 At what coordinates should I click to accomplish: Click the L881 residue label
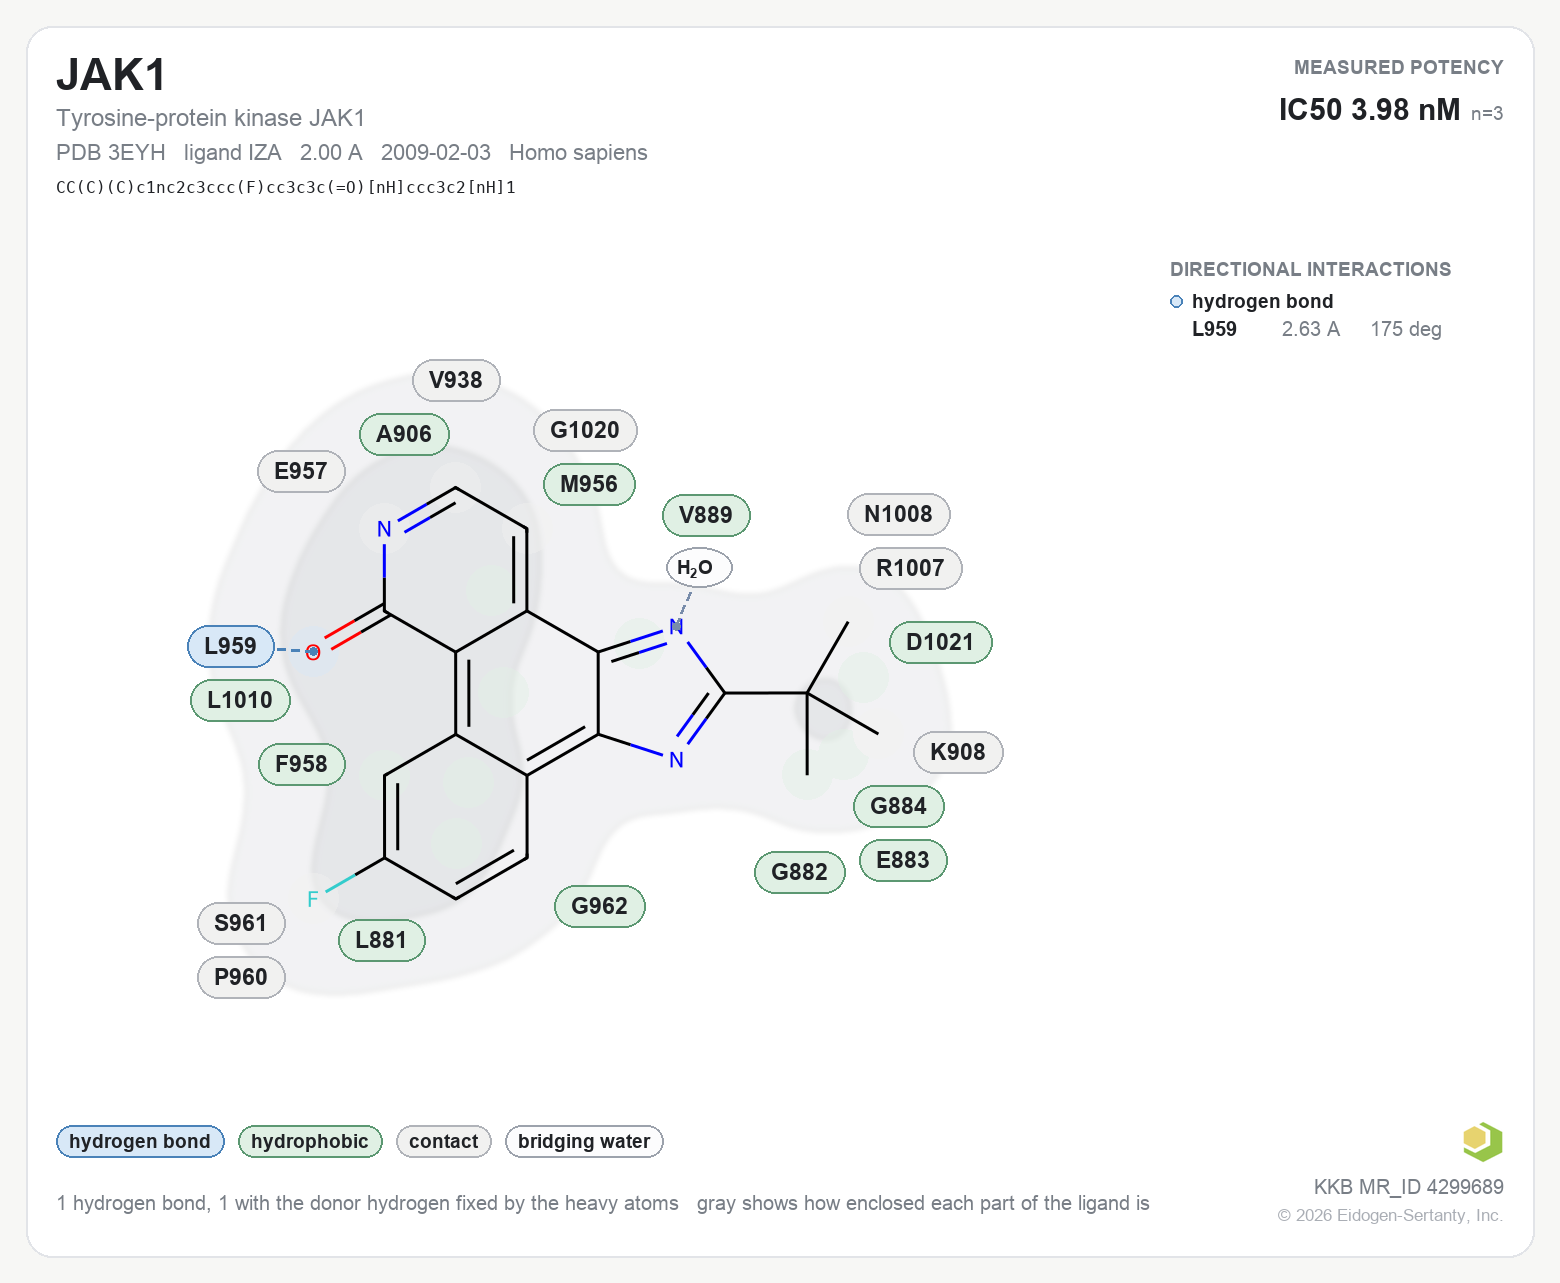click(x=382, y=940)
